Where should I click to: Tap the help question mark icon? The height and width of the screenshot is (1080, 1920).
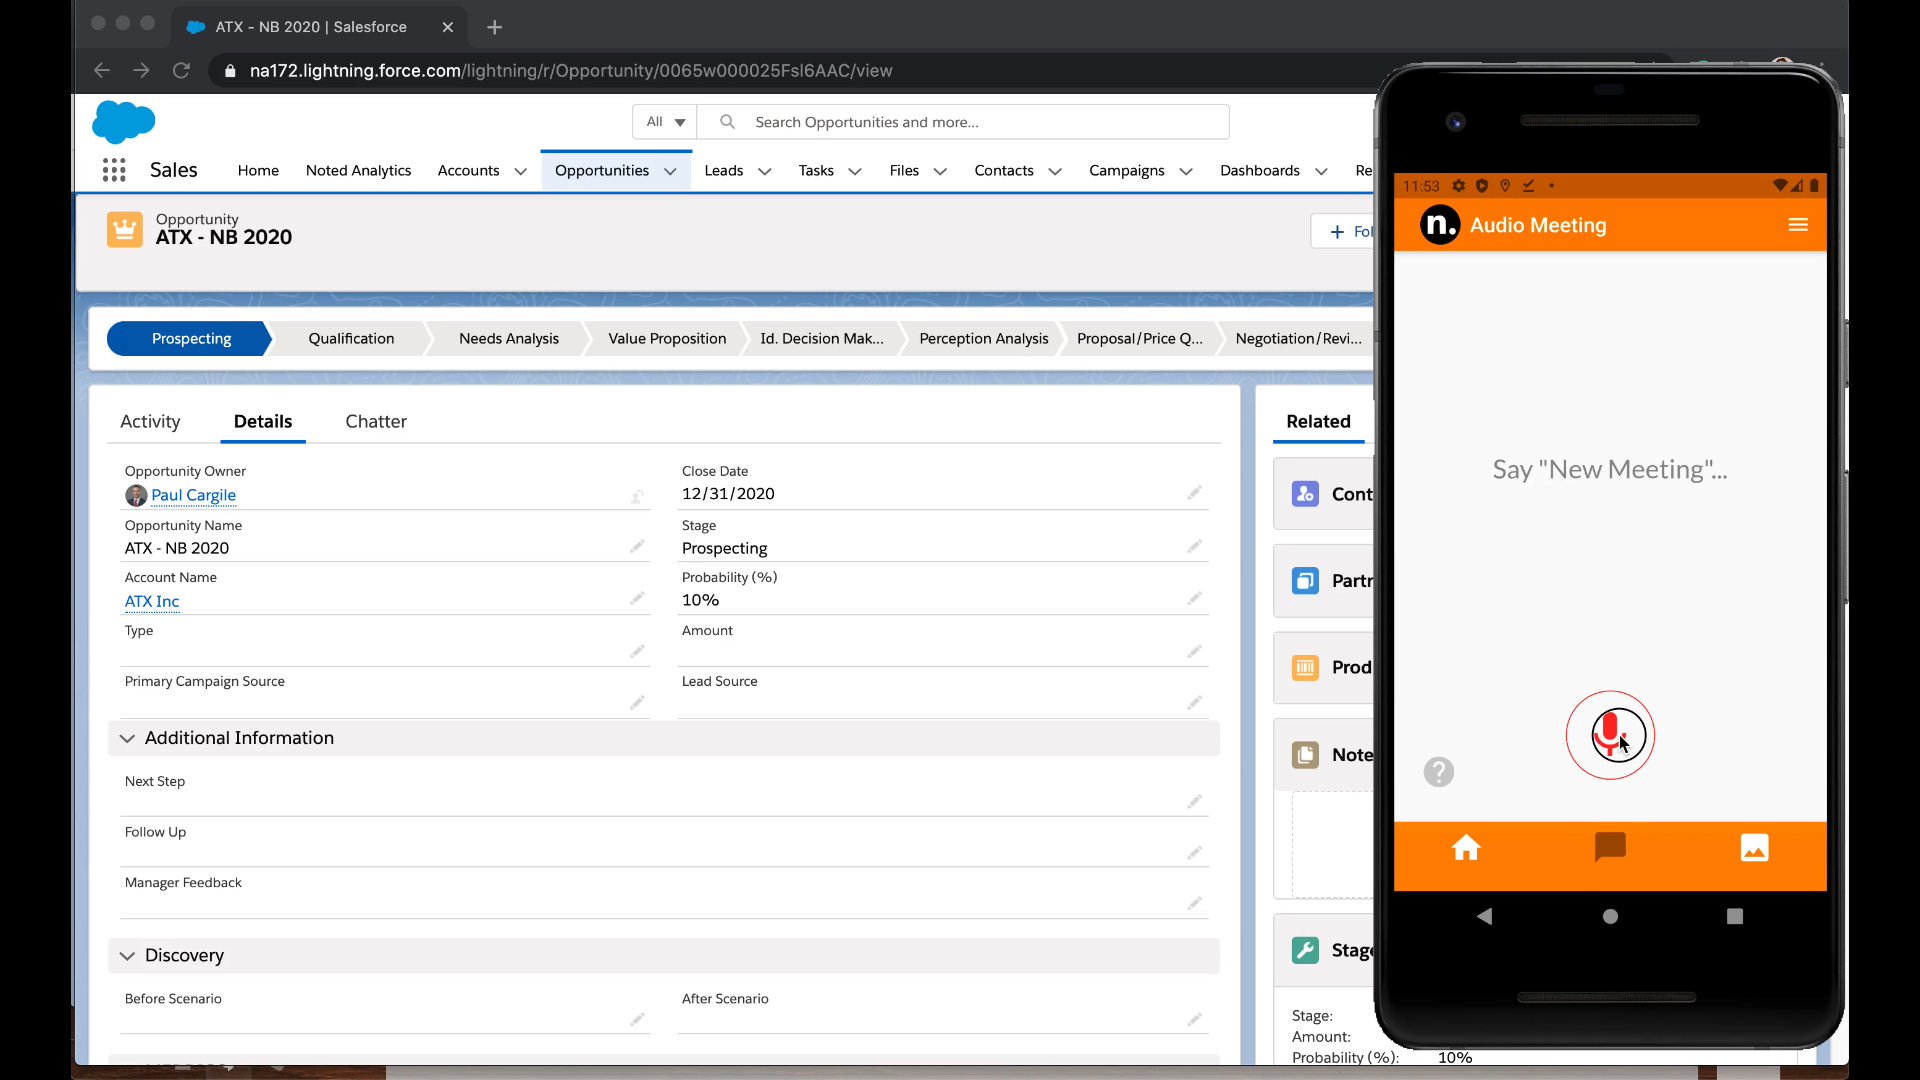[x=1439, y=772]
